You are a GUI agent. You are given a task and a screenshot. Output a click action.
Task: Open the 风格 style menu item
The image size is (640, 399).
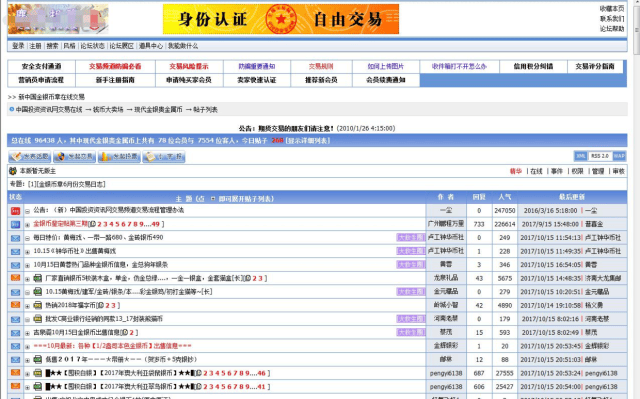point(69,46)
